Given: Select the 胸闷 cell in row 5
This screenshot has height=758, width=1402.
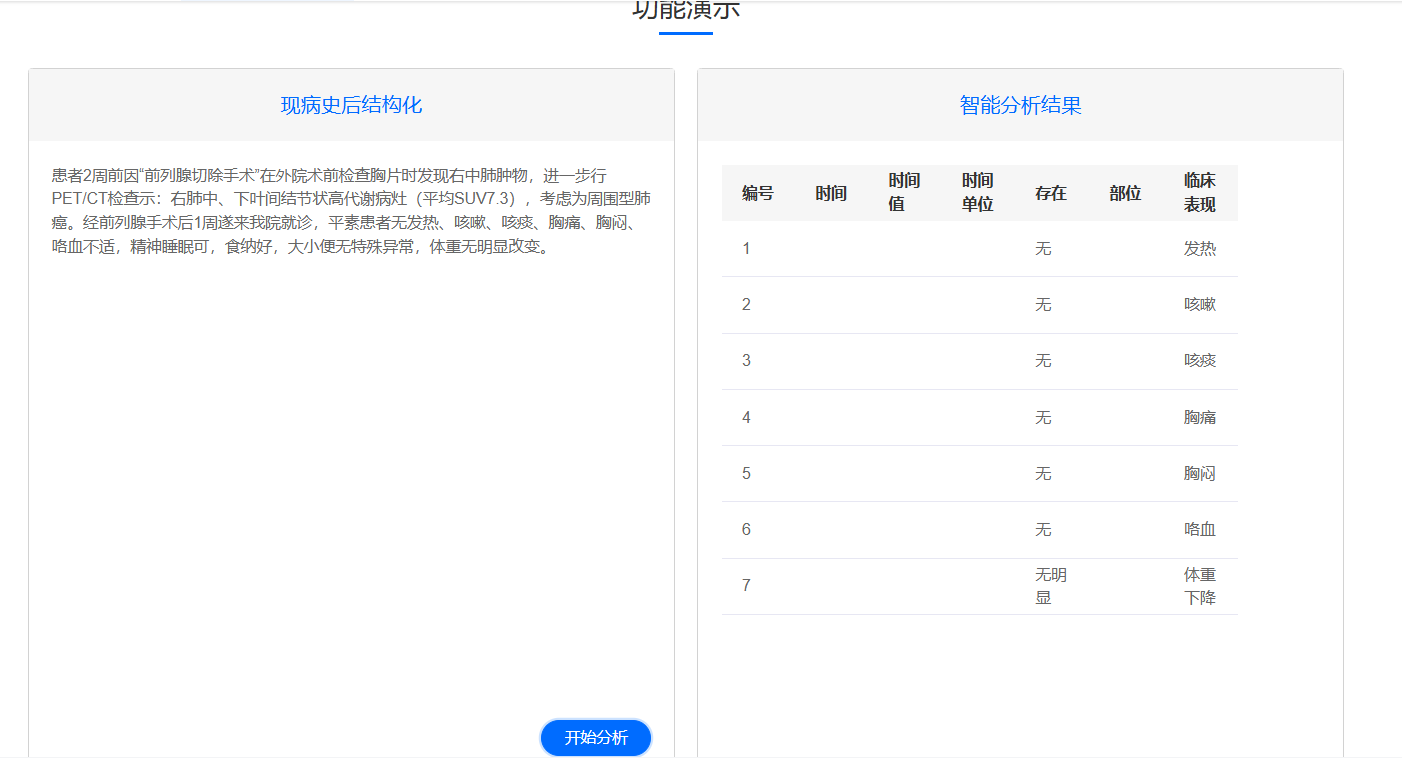Looking at the screenshot, I should pyautogui.click(x=1199, y=473).
